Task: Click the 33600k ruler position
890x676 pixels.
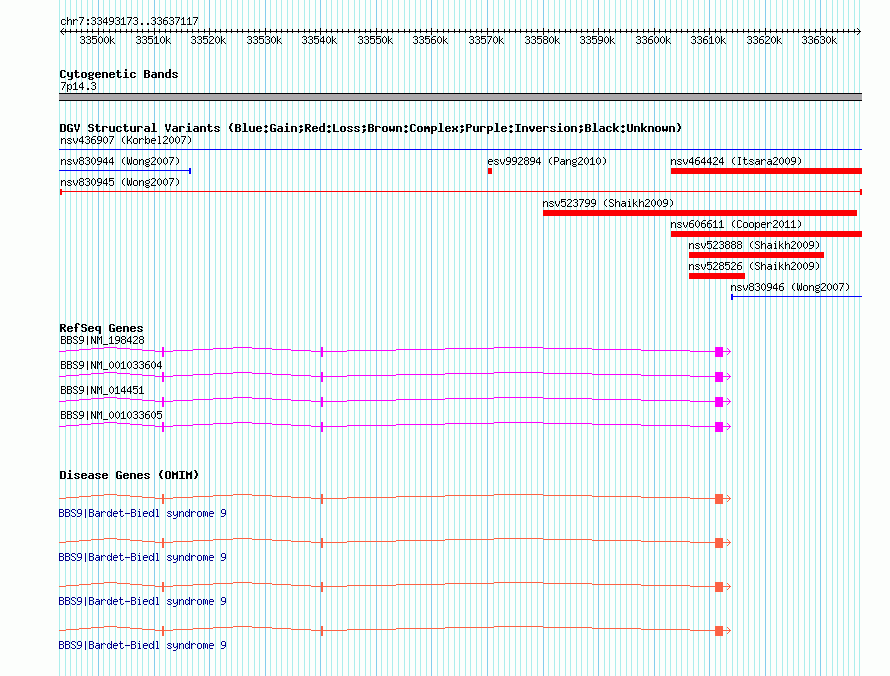Action: click(653, 40)
